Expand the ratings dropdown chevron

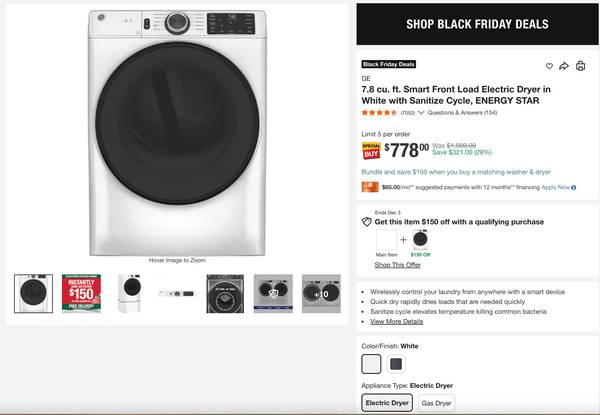(421, 113)
